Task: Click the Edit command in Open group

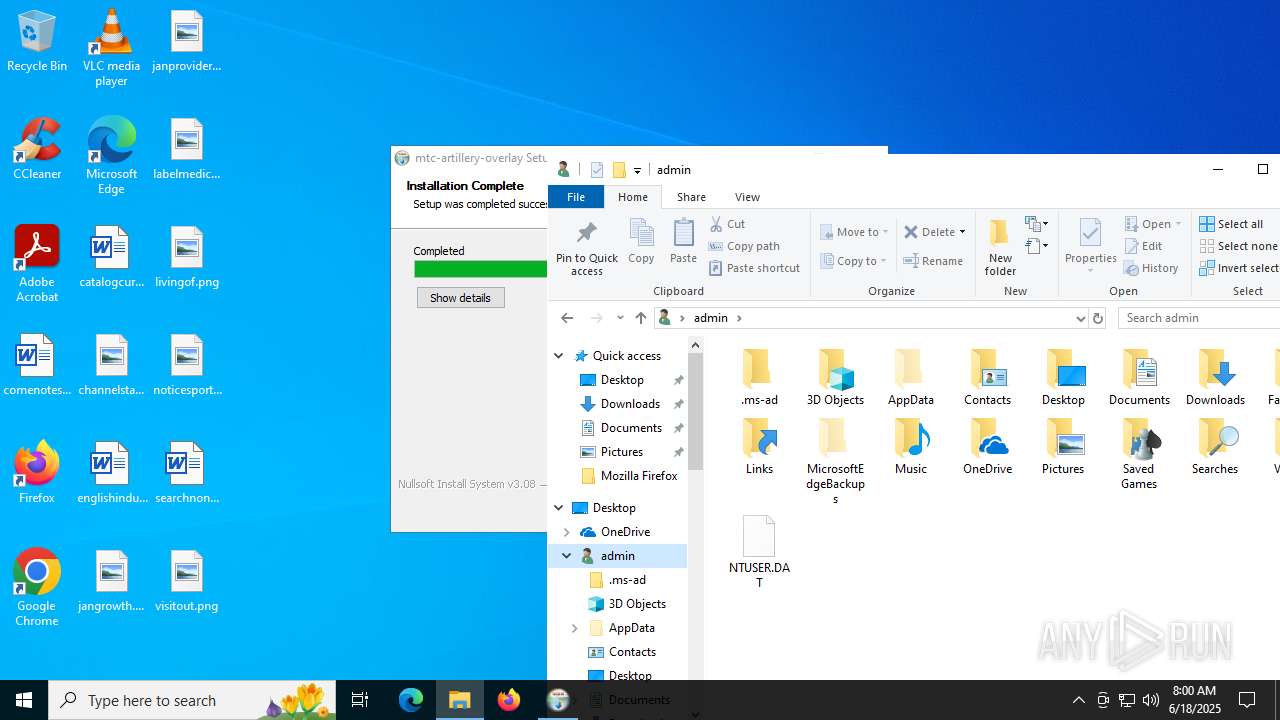Action: click(1144, 246)
